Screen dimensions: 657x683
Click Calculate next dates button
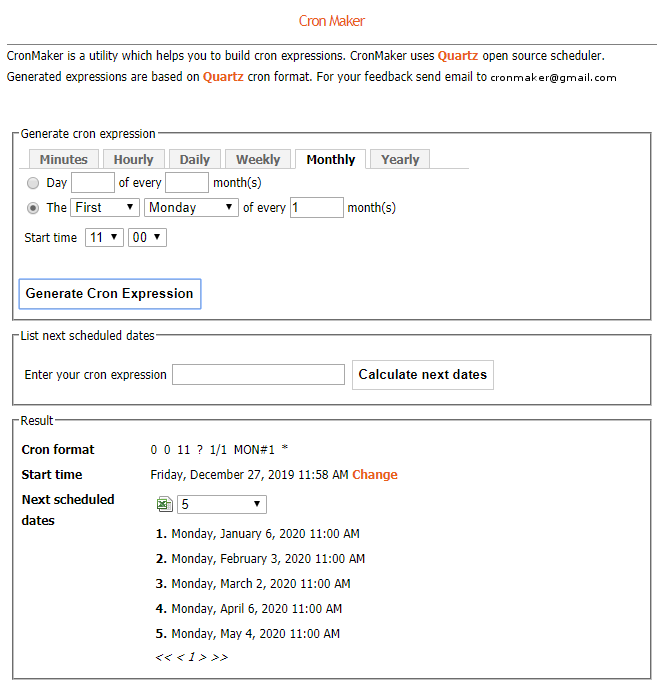(x=423, y=375)
